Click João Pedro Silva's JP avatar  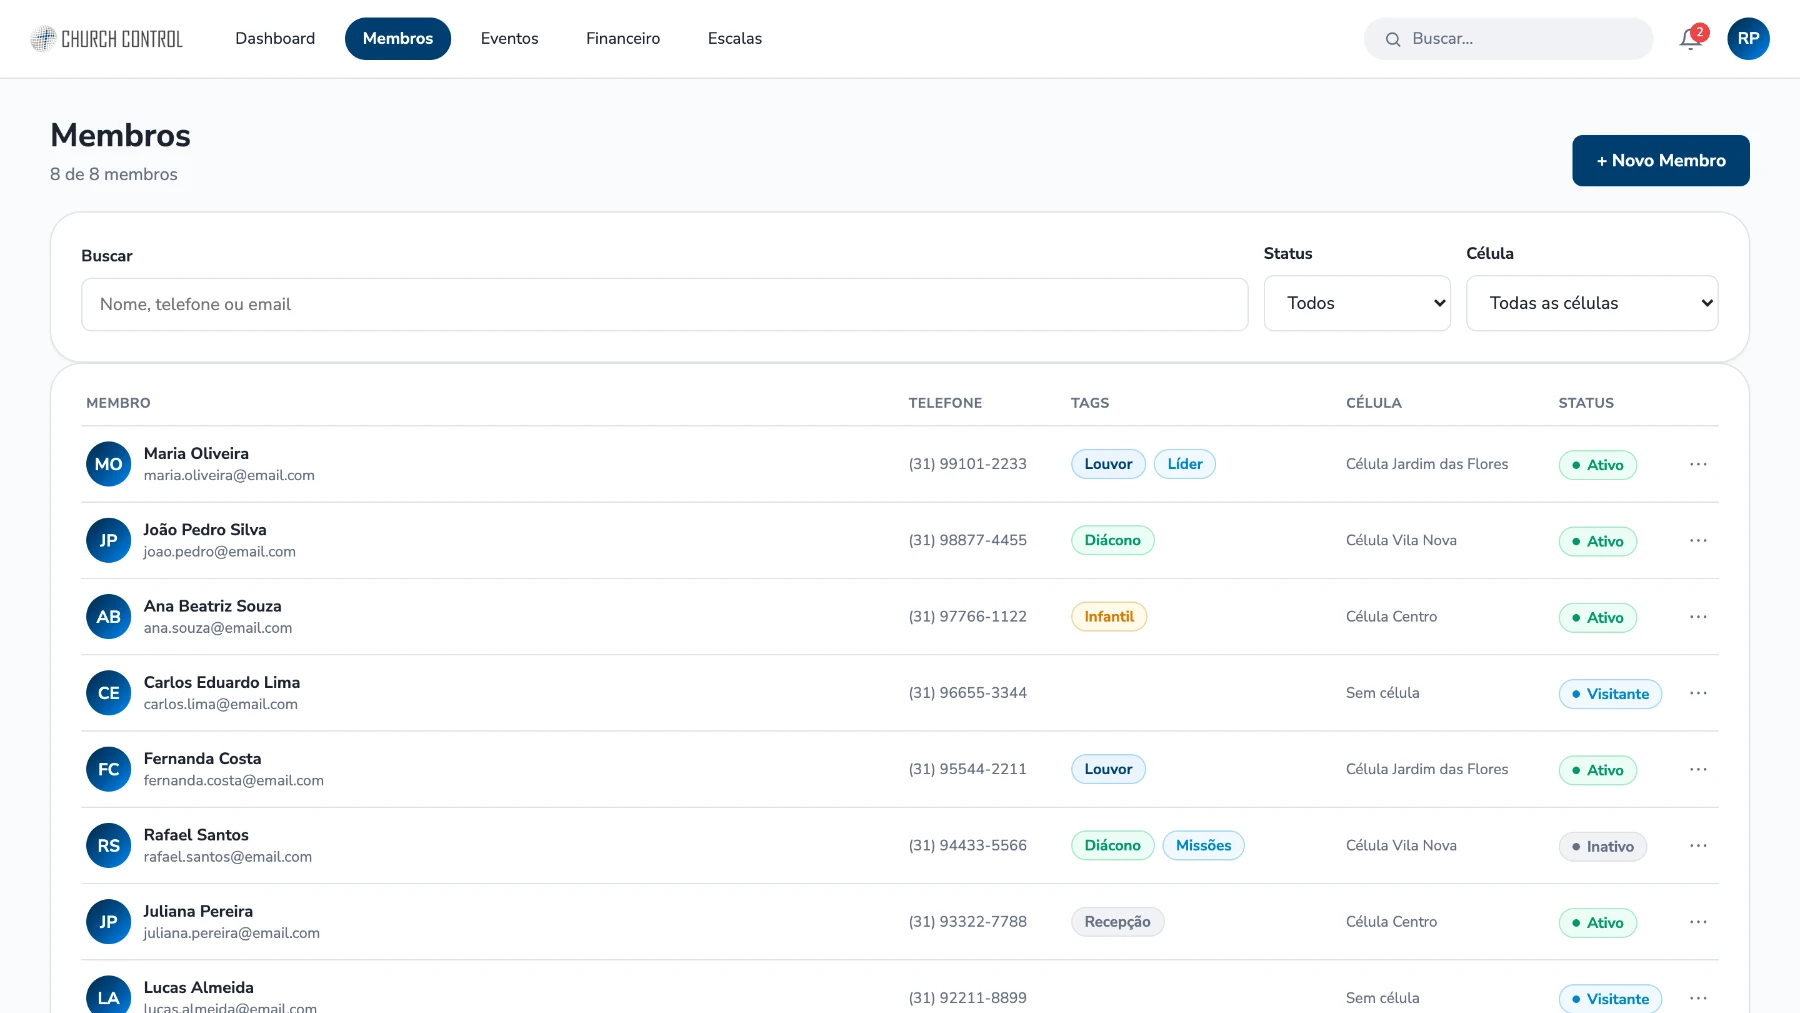coord(108,540)
